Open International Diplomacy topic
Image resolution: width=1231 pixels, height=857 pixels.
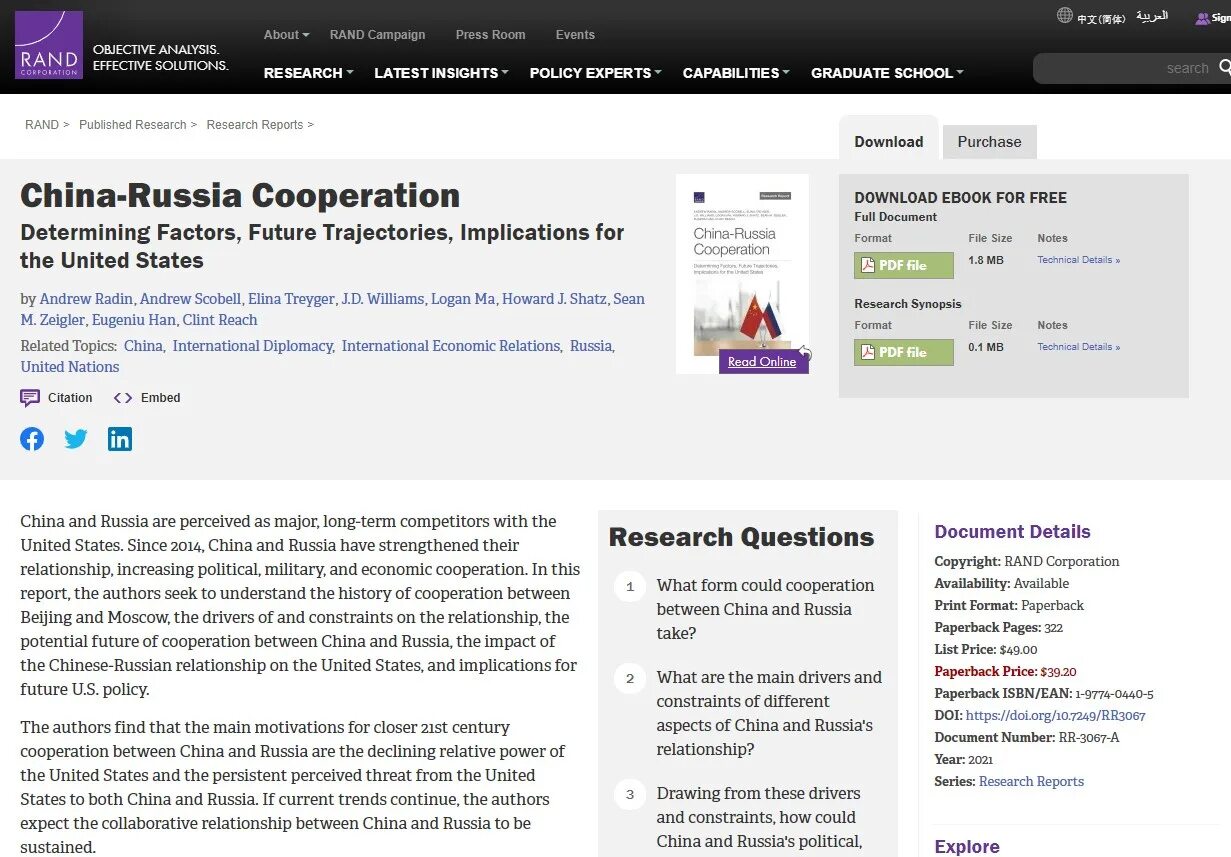tap(252, 346)
